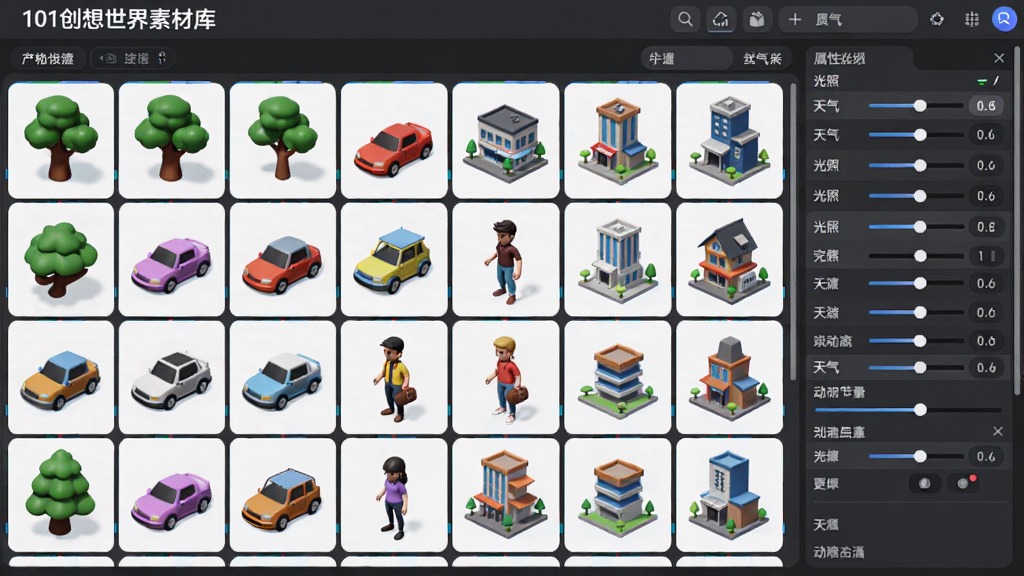
Task: Click the properties panel vertical scrollbar
Action: tap(1017, 221)
